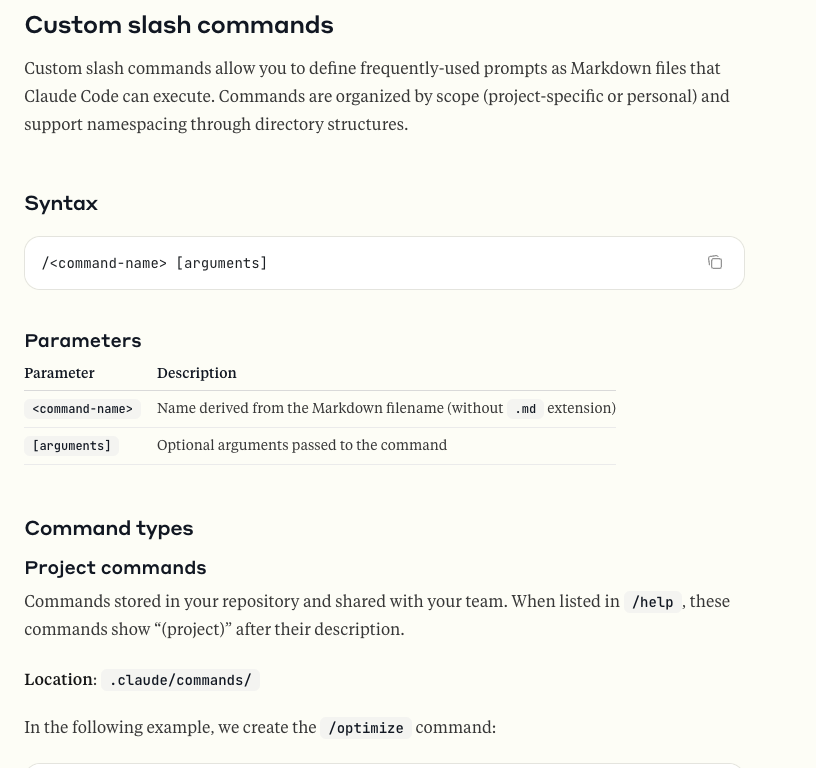The height and width of the screenshot is (768, 816).
Task: Click the /help inline code
Action: (652, 602)
